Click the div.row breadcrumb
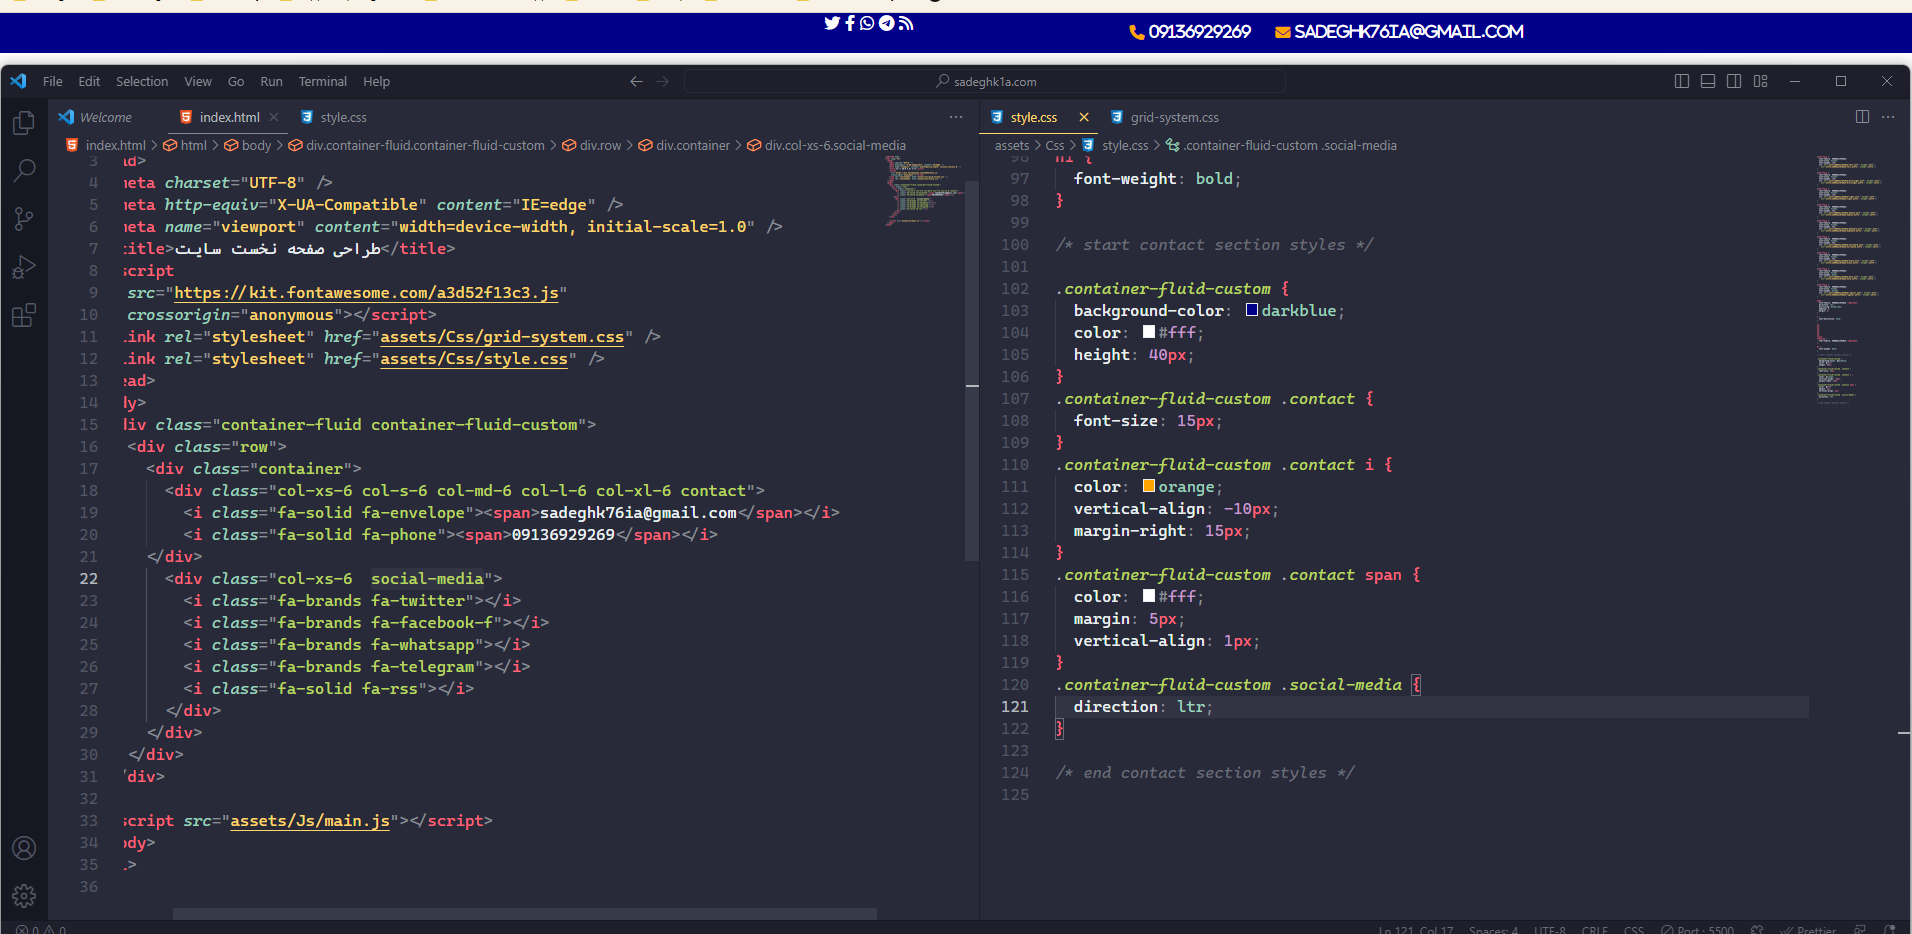The width and height of the screenshot is (1912, 934). (592, 145)
